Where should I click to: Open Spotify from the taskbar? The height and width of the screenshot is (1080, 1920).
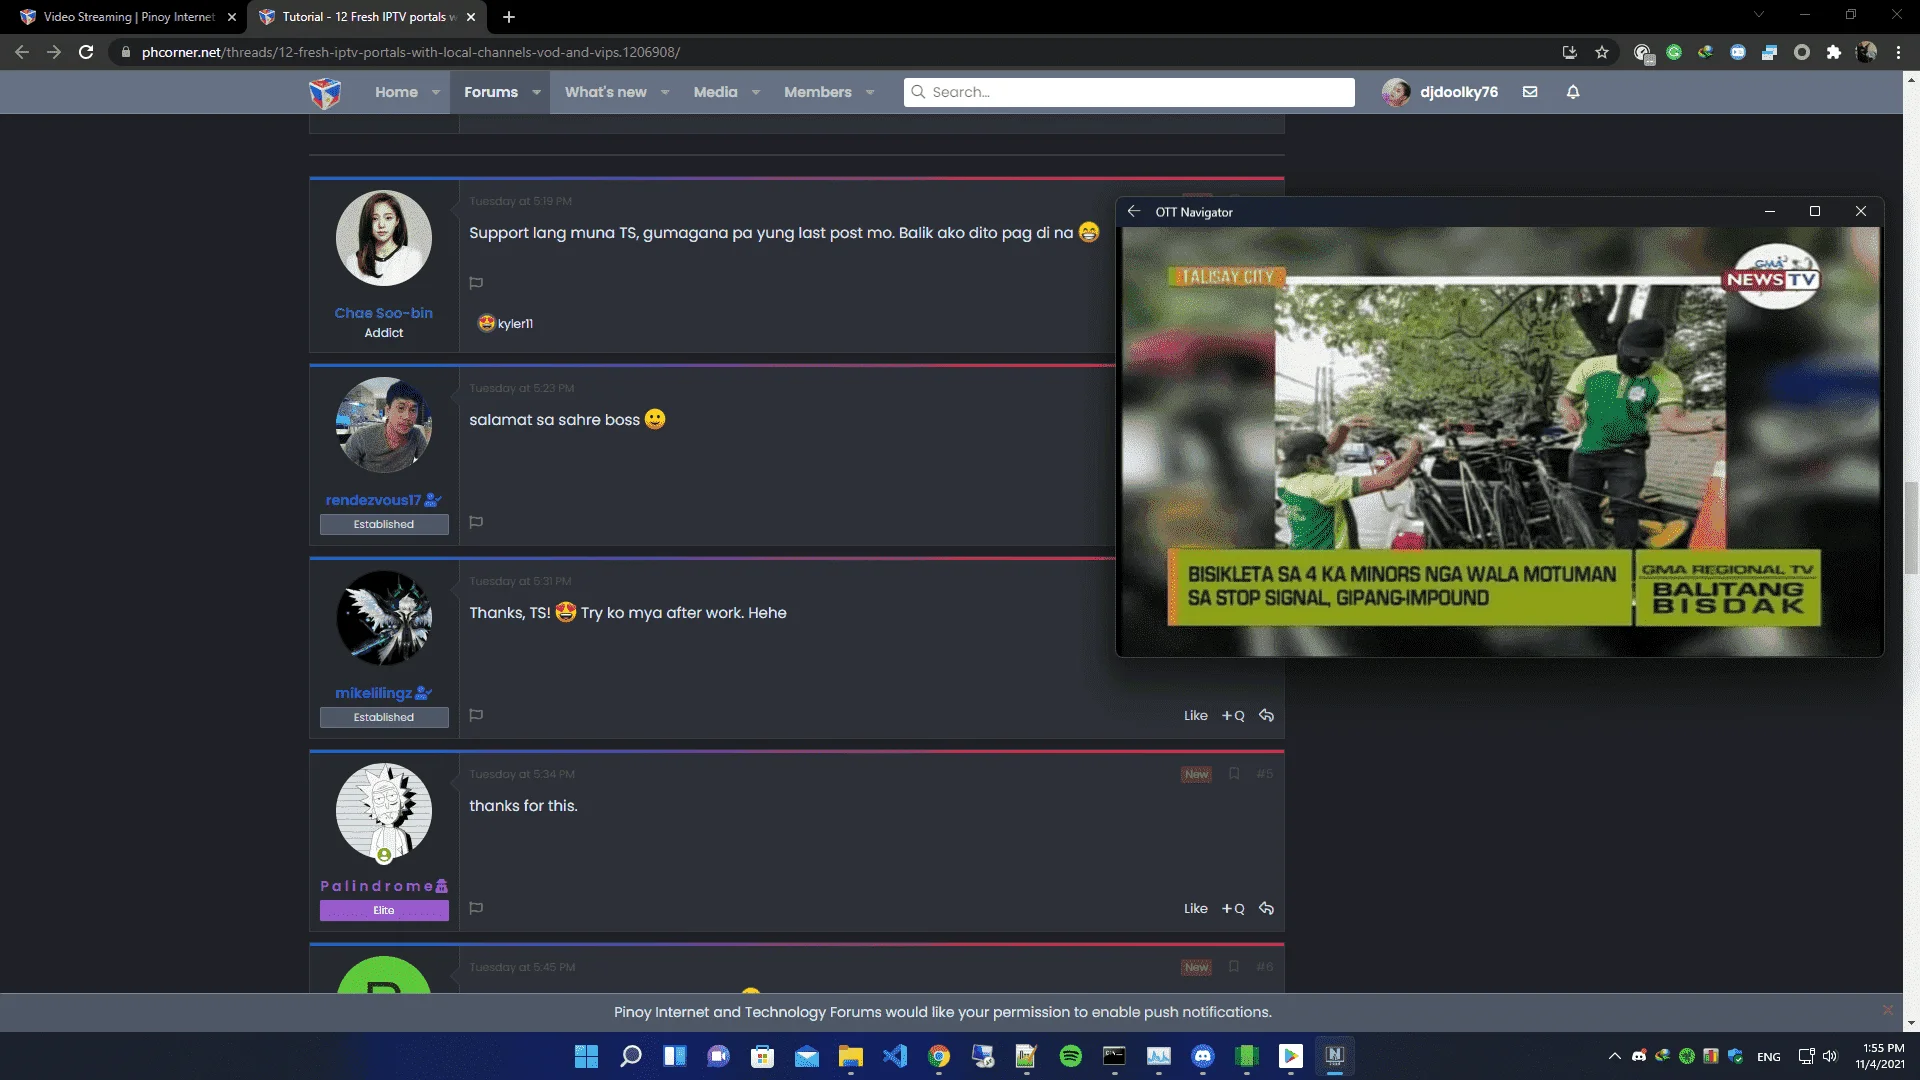click(x=1070, y=1056)
